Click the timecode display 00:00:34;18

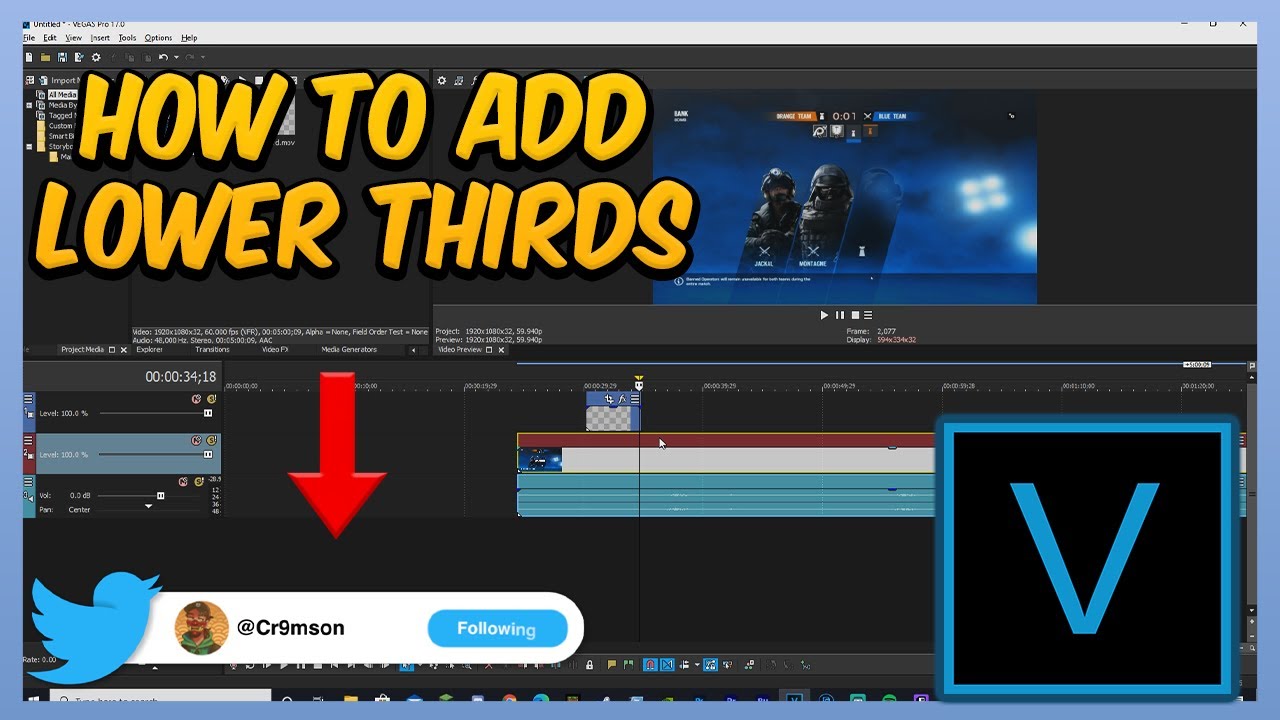point(180,377)
